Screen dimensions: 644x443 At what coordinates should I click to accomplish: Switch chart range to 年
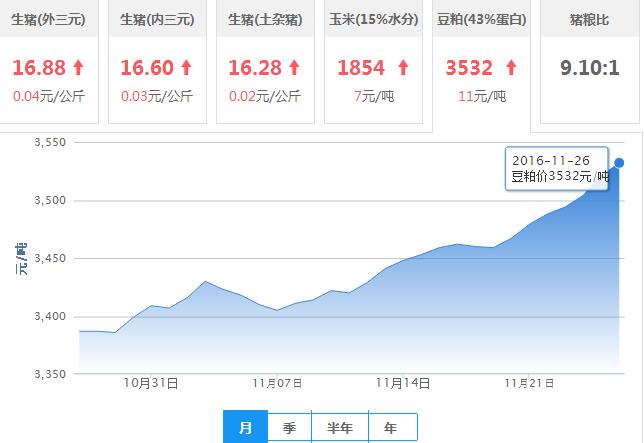point(393,428)
